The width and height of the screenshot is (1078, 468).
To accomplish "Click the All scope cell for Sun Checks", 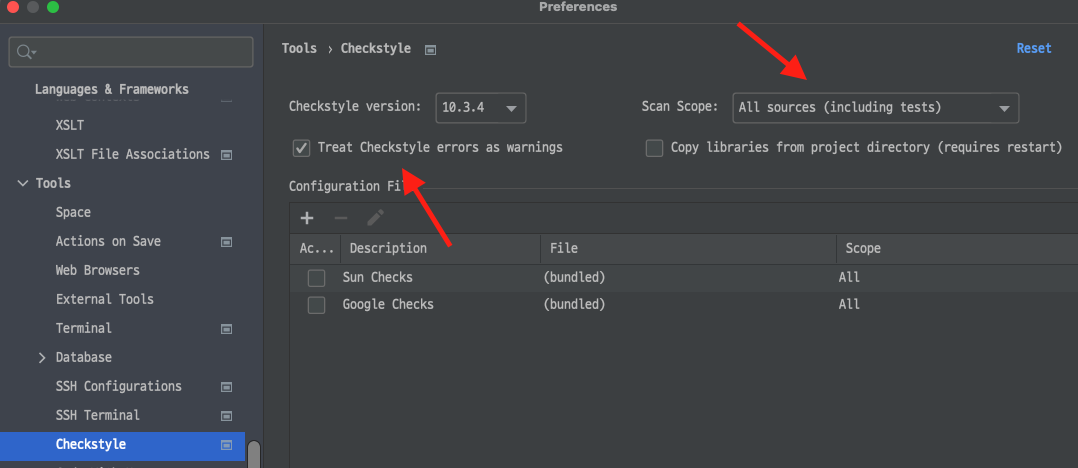I will click(849, 278).
